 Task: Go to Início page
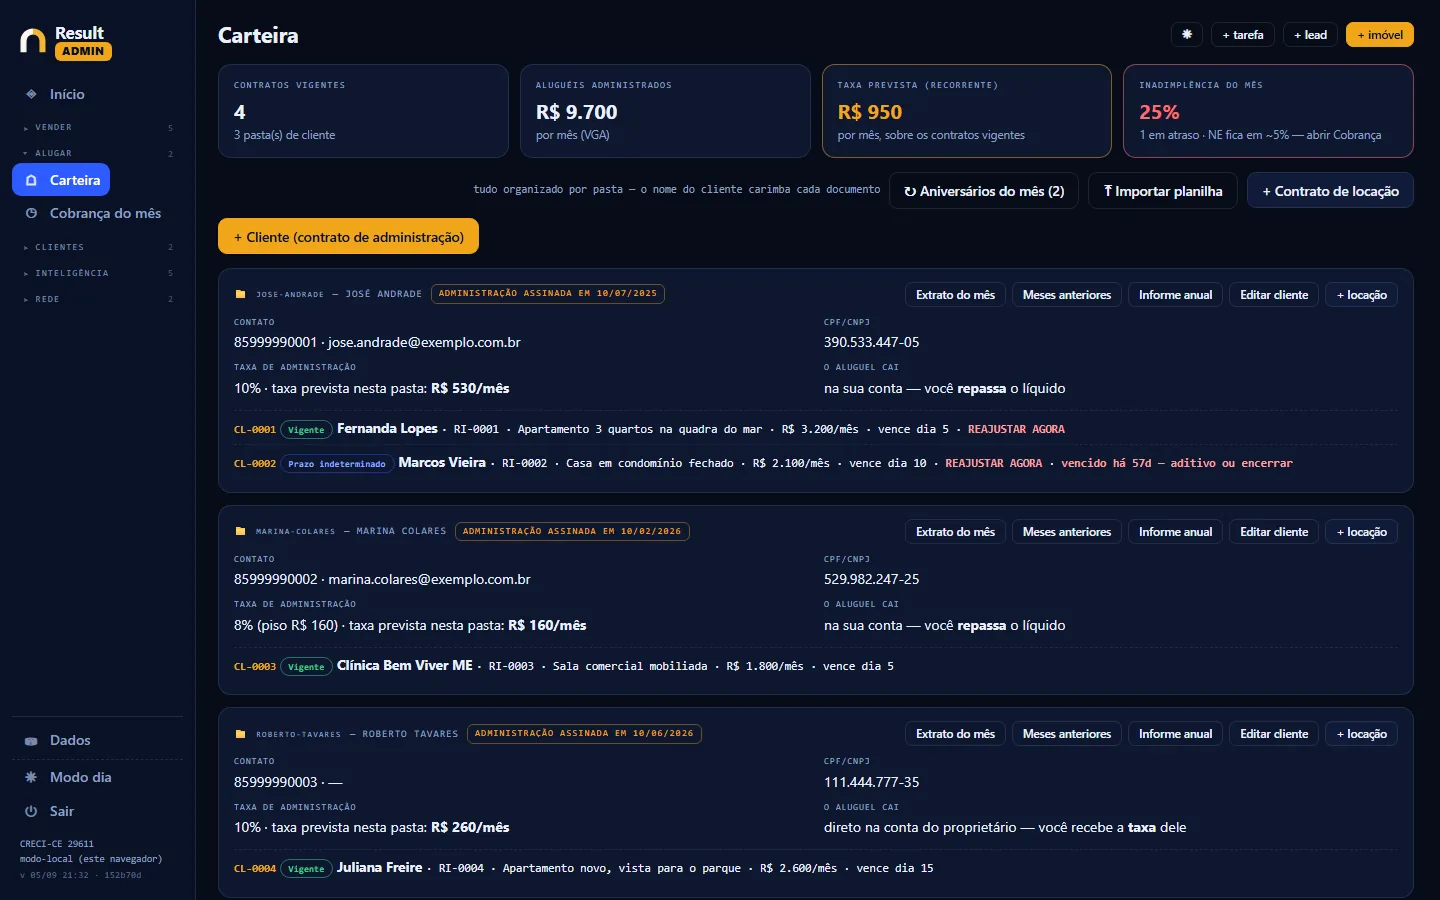tap(55, 94)
